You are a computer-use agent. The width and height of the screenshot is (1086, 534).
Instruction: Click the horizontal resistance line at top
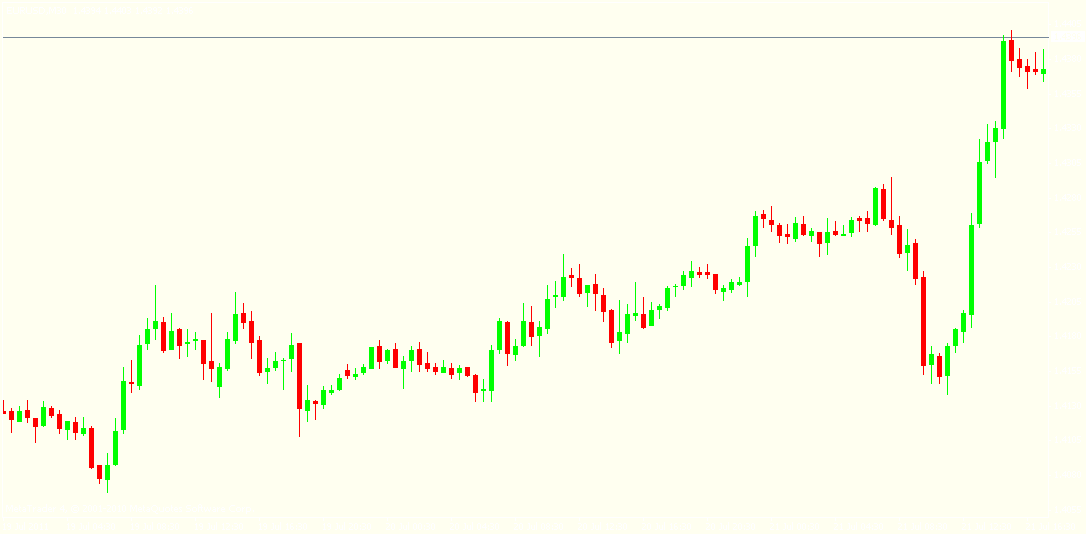[500, 38]
